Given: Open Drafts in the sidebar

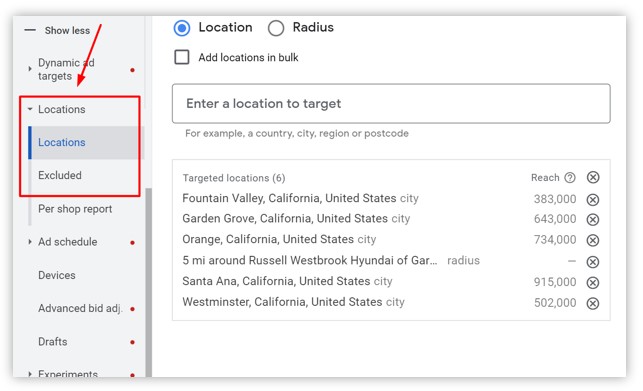Looking at the screenshot, I should (x=52, y=341).
